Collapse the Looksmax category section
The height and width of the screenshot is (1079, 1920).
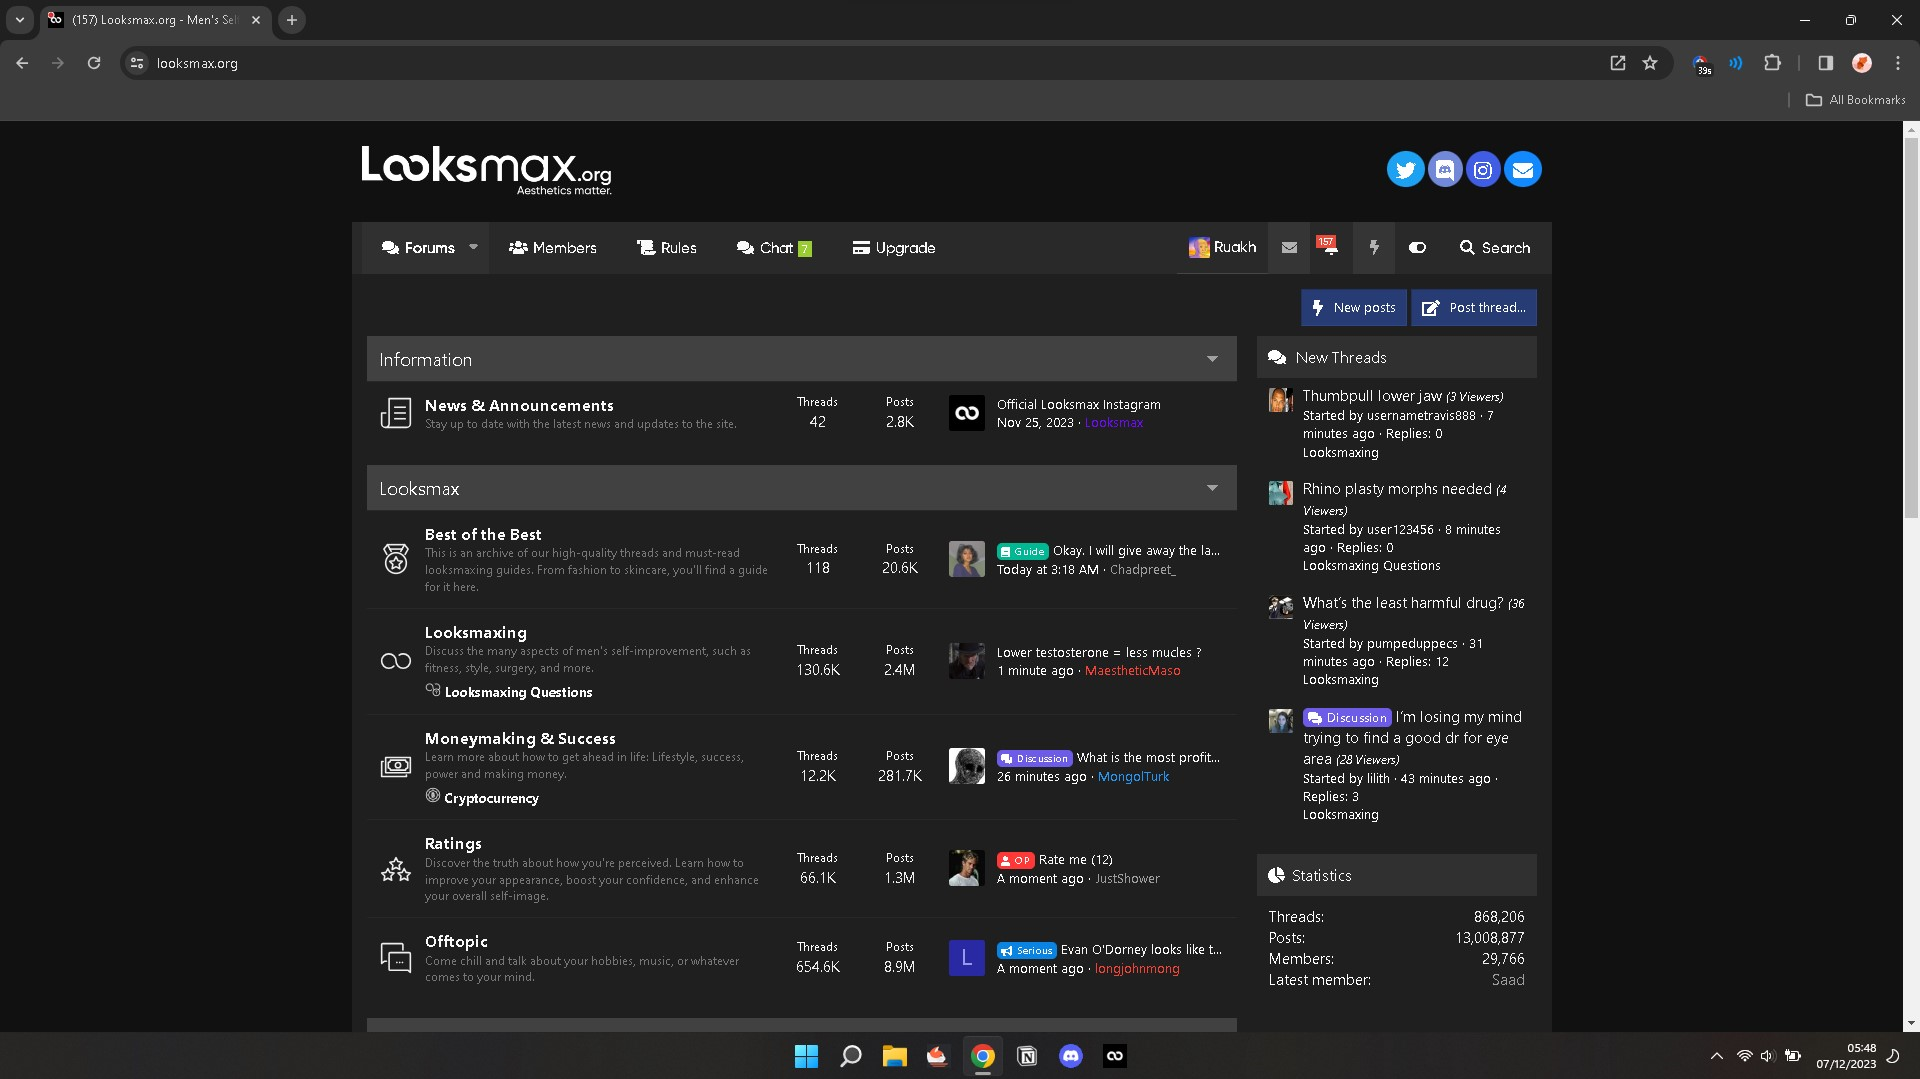pos(1212,488)
